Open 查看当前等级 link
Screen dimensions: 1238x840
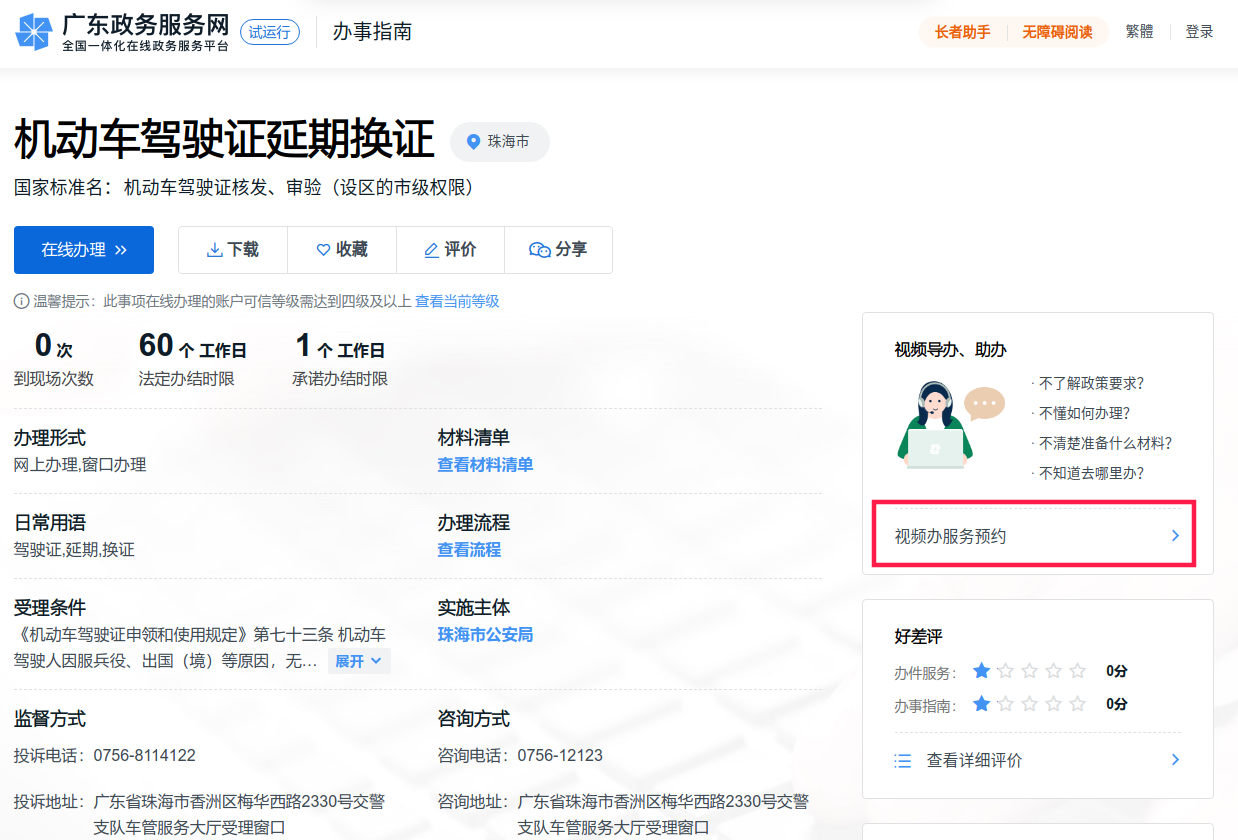457,301
